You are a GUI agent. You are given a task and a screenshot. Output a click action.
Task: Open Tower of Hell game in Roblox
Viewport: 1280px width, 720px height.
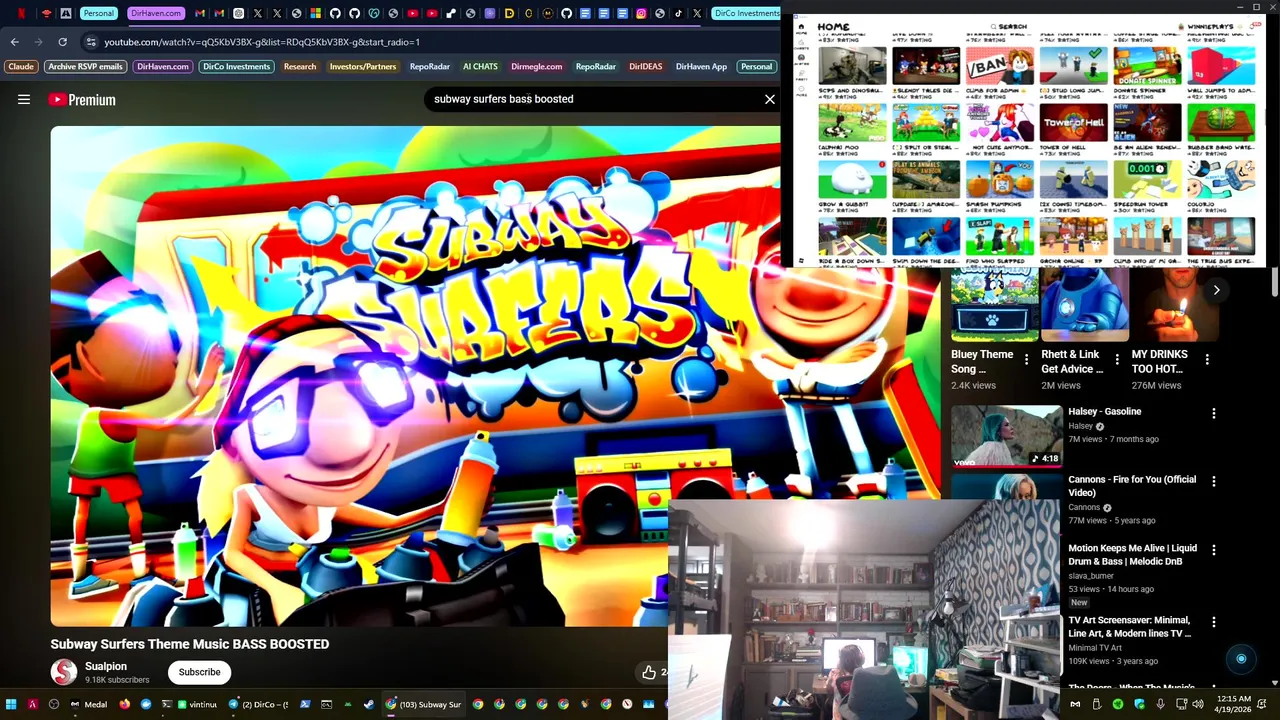pos(1074,122)
